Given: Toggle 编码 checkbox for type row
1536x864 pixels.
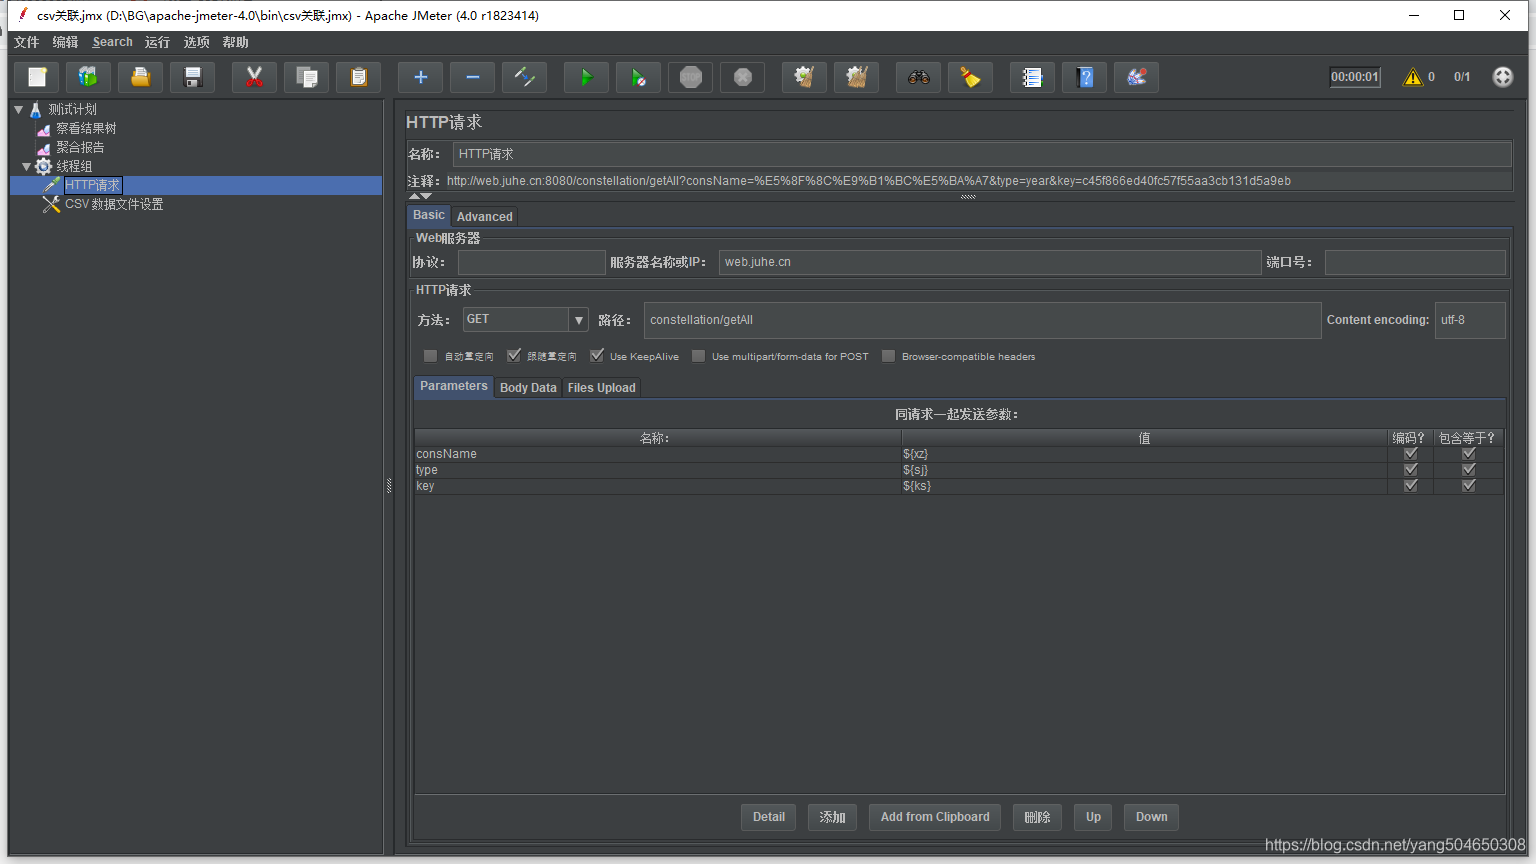Looking at the screenshot, I should 1411,470.
